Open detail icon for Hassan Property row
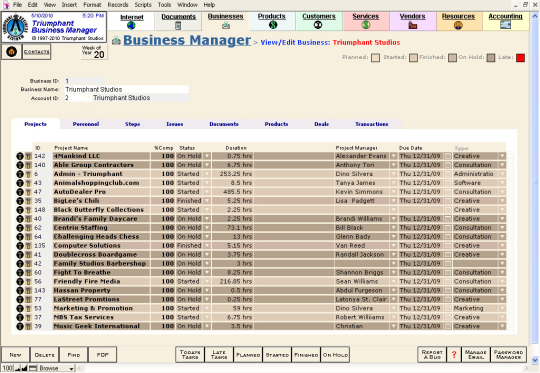The height and width of the screenshot is (373, 540). [20, 290]
